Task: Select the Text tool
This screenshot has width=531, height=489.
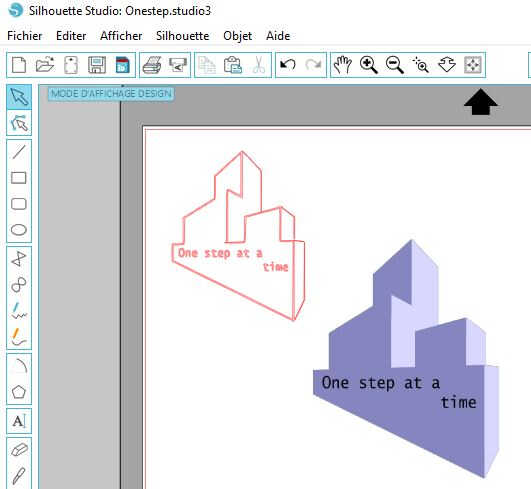Action: [19, 421]
